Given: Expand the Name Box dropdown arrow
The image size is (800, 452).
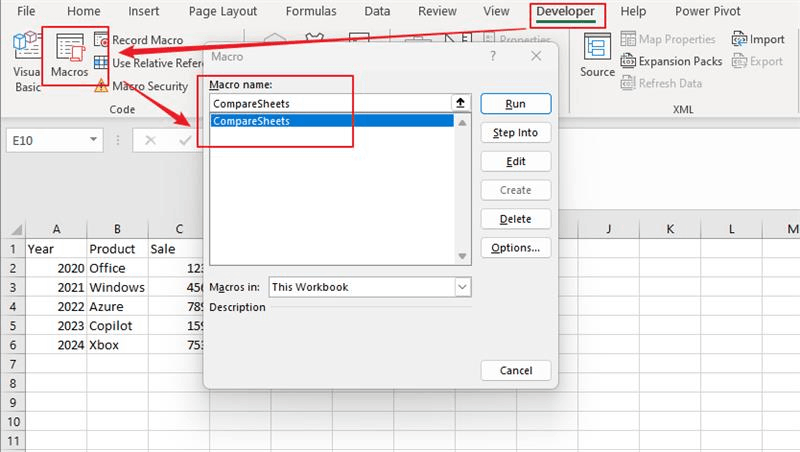Looking at the screenshot, I should [93, 139].
